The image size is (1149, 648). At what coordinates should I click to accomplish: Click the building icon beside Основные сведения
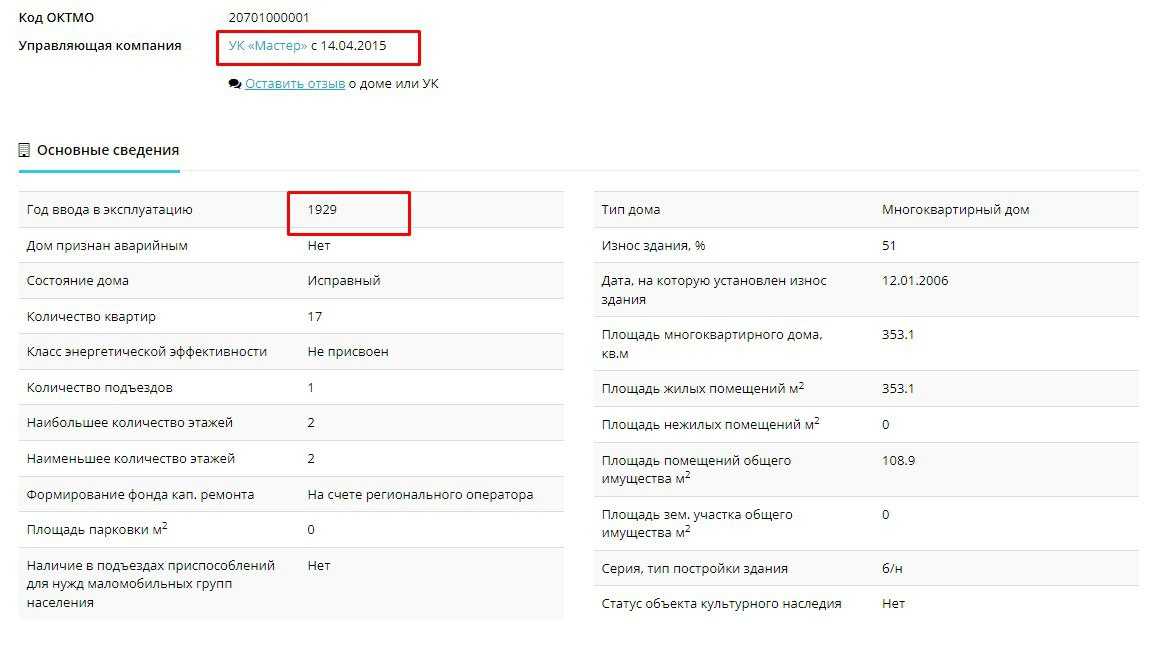click(x=25, y=150)
